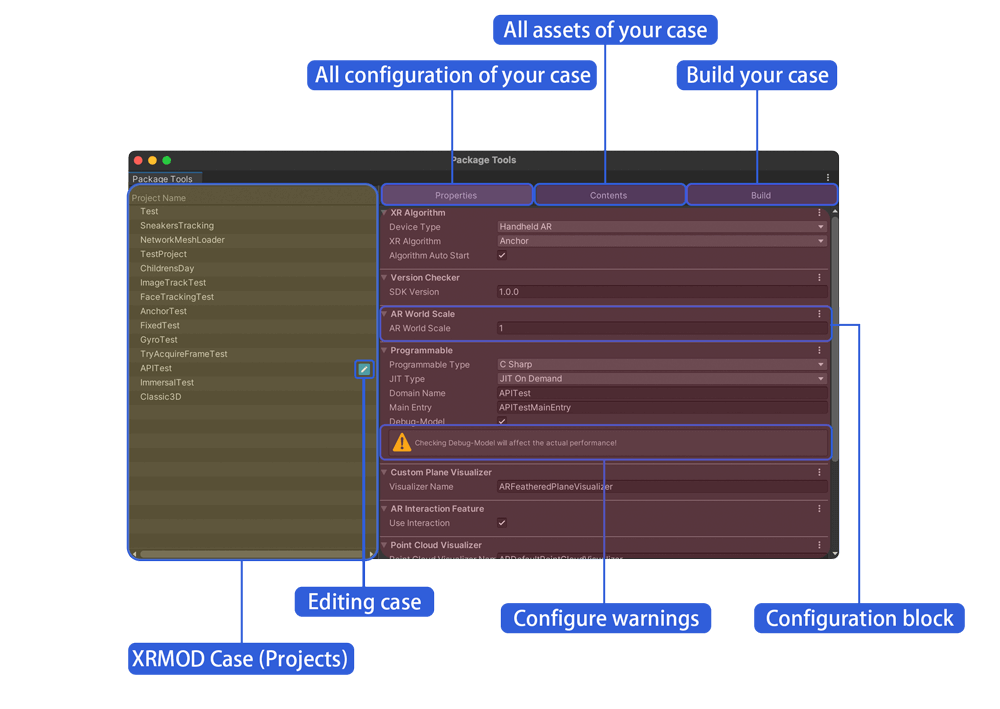Click the properties panel vertical scrollbar
1000x709 pixels.
coord(835,338)
